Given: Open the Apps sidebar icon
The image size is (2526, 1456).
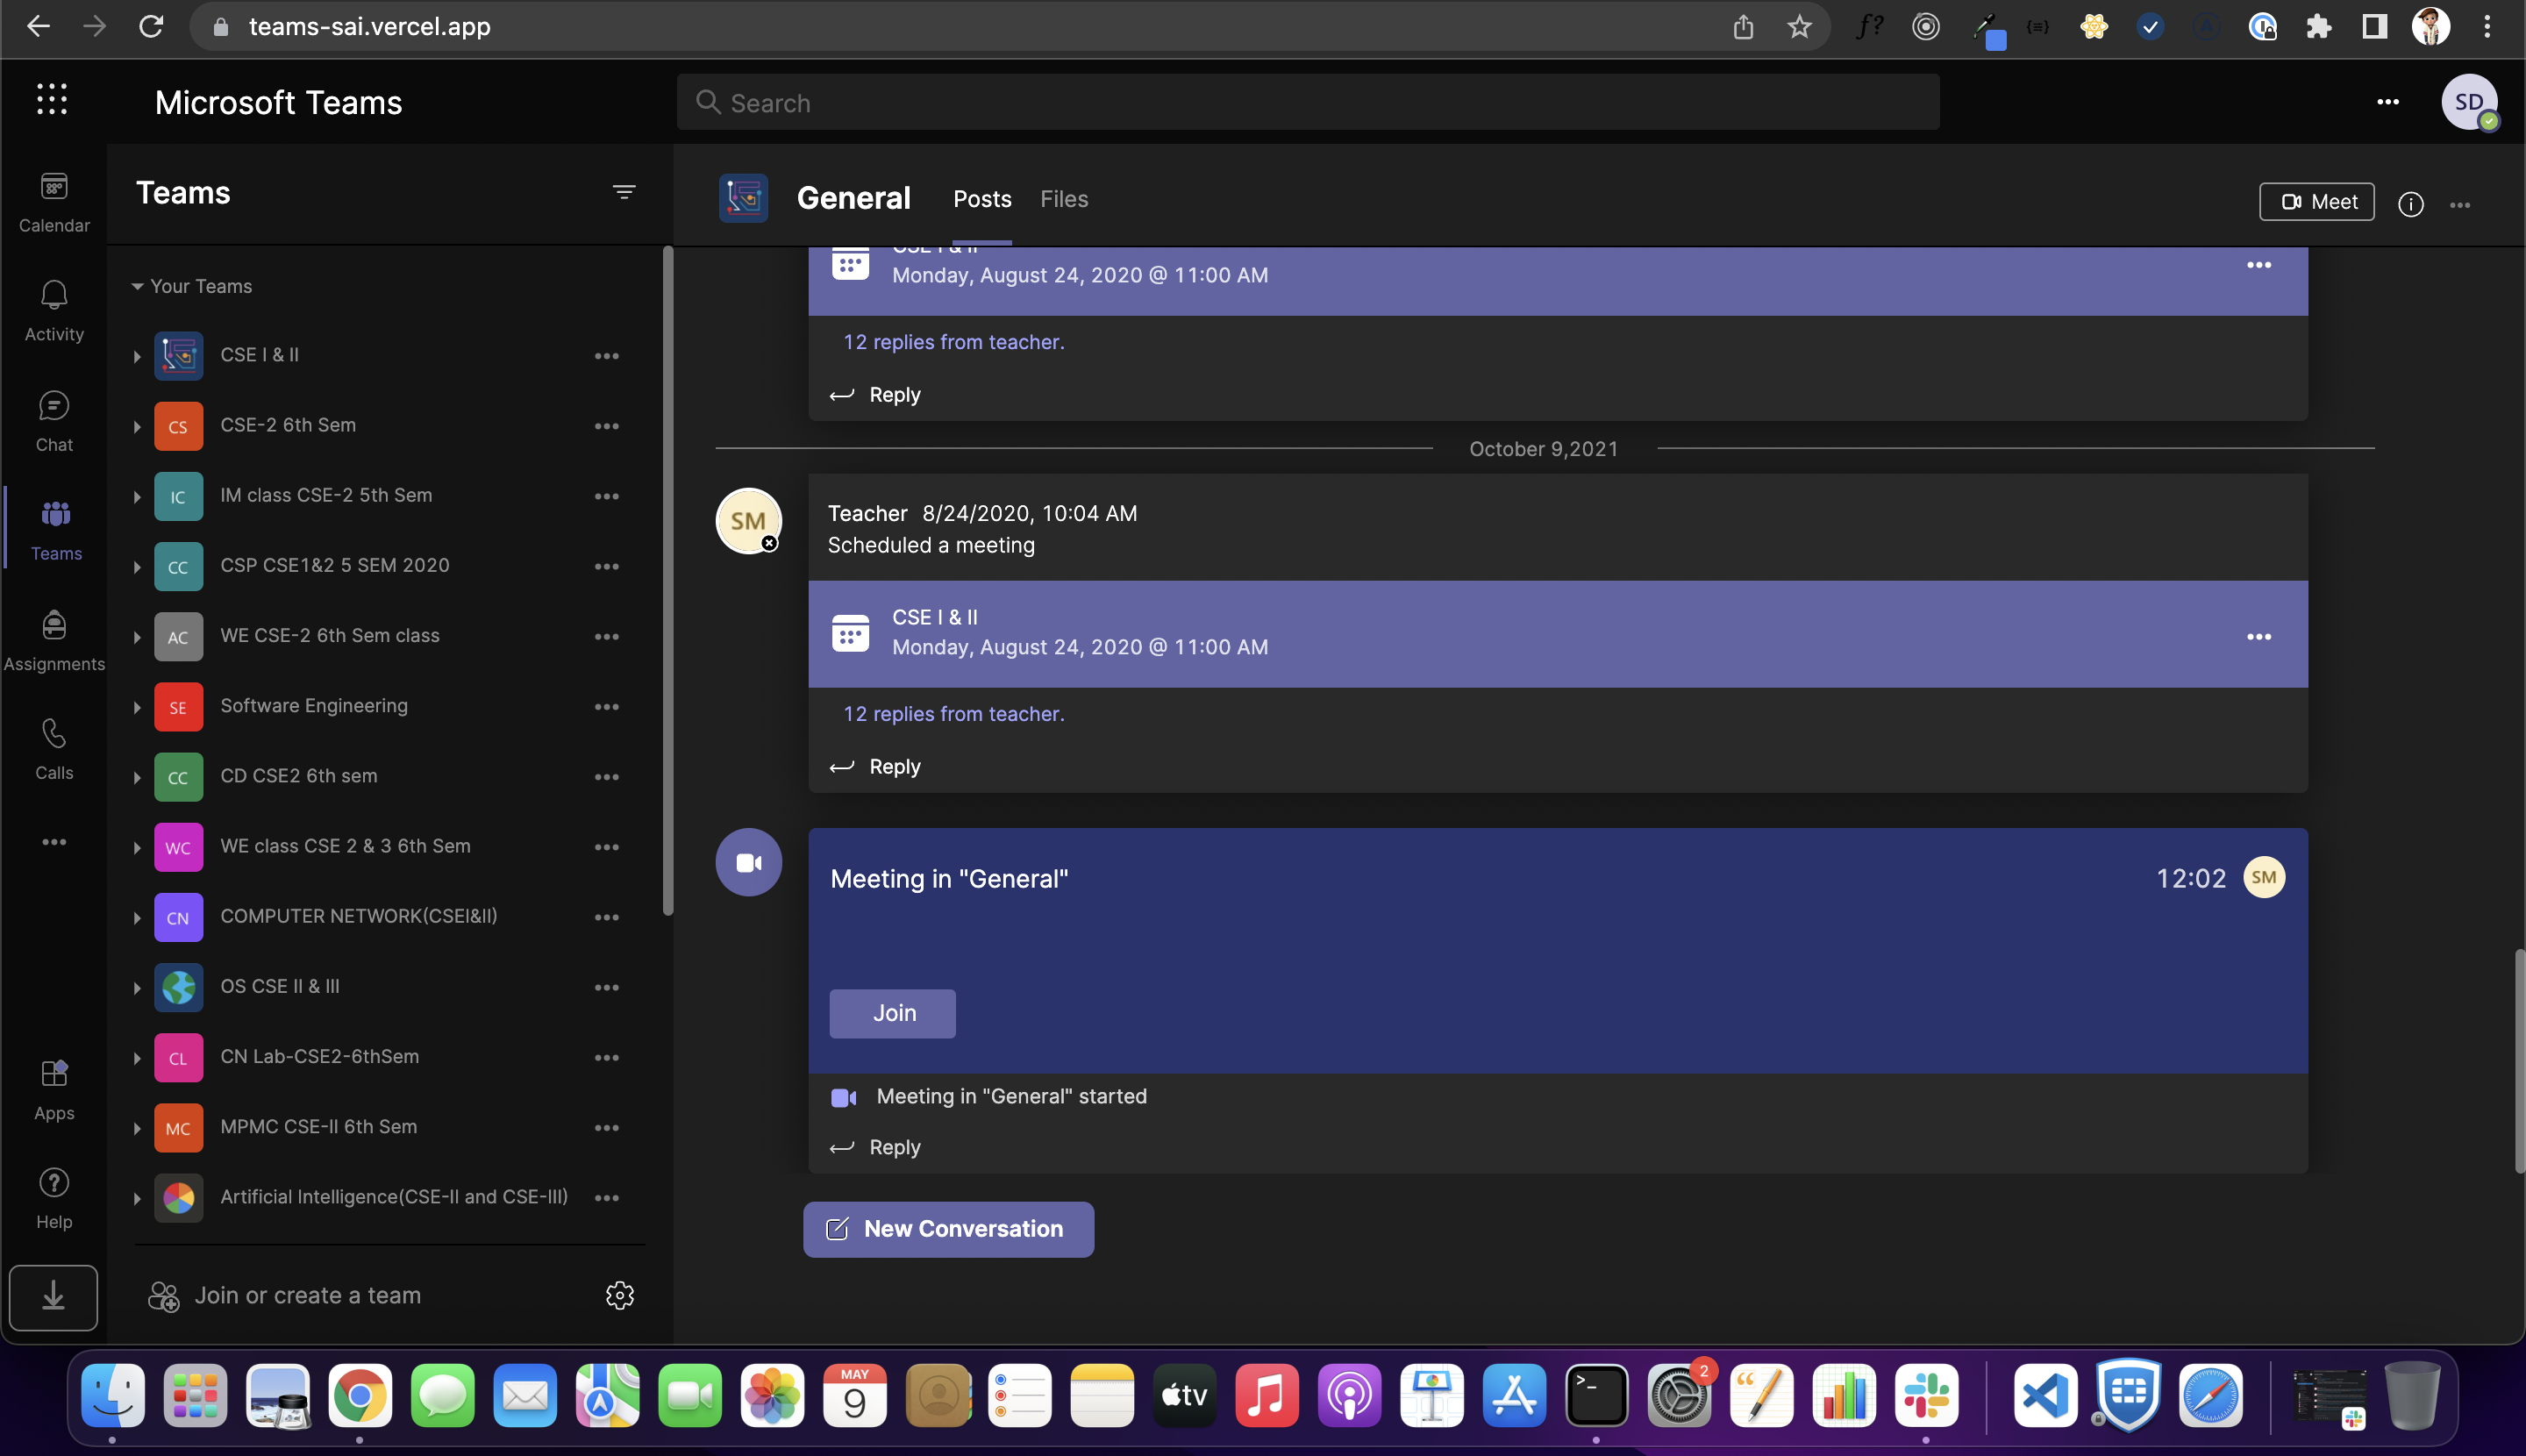Looking at the screenshot, I should 54,1089.
